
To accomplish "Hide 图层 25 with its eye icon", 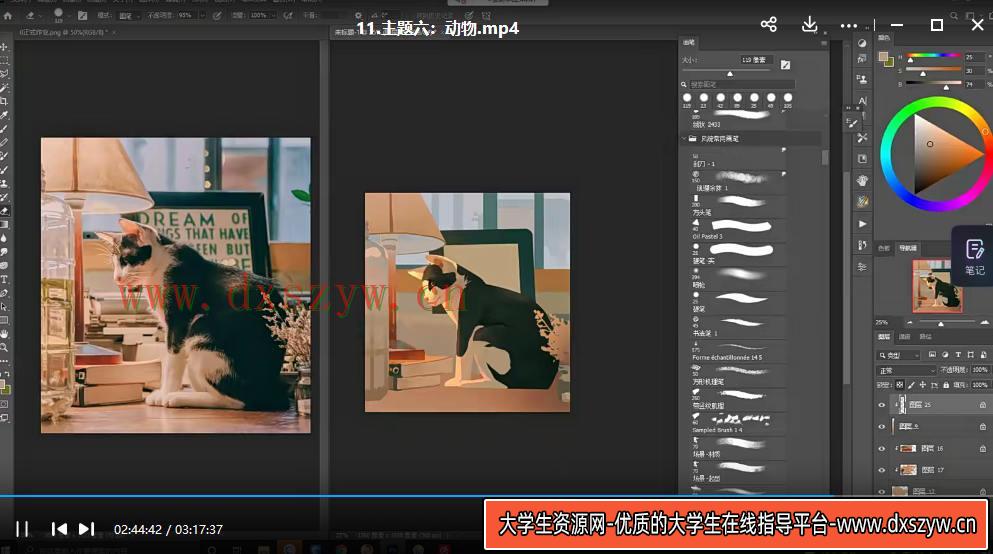I will coord(882,405).
